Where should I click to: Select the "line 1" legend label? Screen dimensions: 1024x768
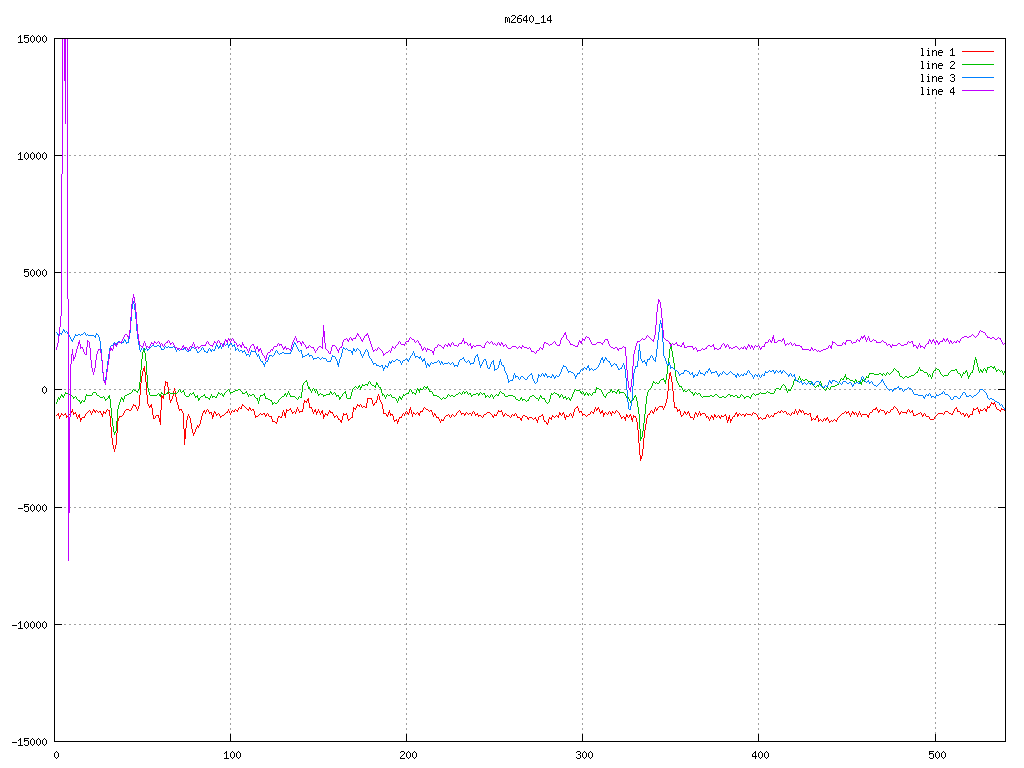tap(937, 51)
